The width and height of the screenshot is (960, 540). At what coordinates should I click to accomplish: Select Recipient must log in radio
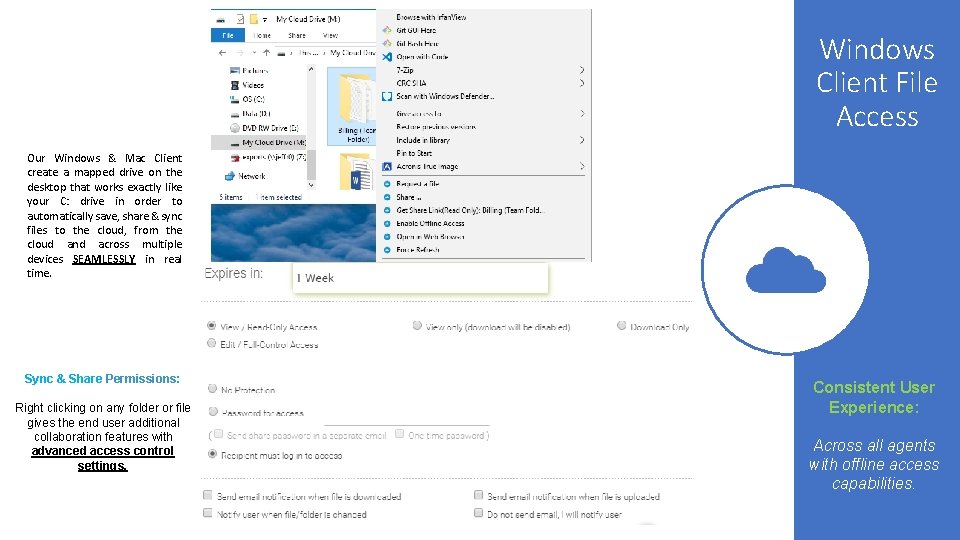point(212,454)
